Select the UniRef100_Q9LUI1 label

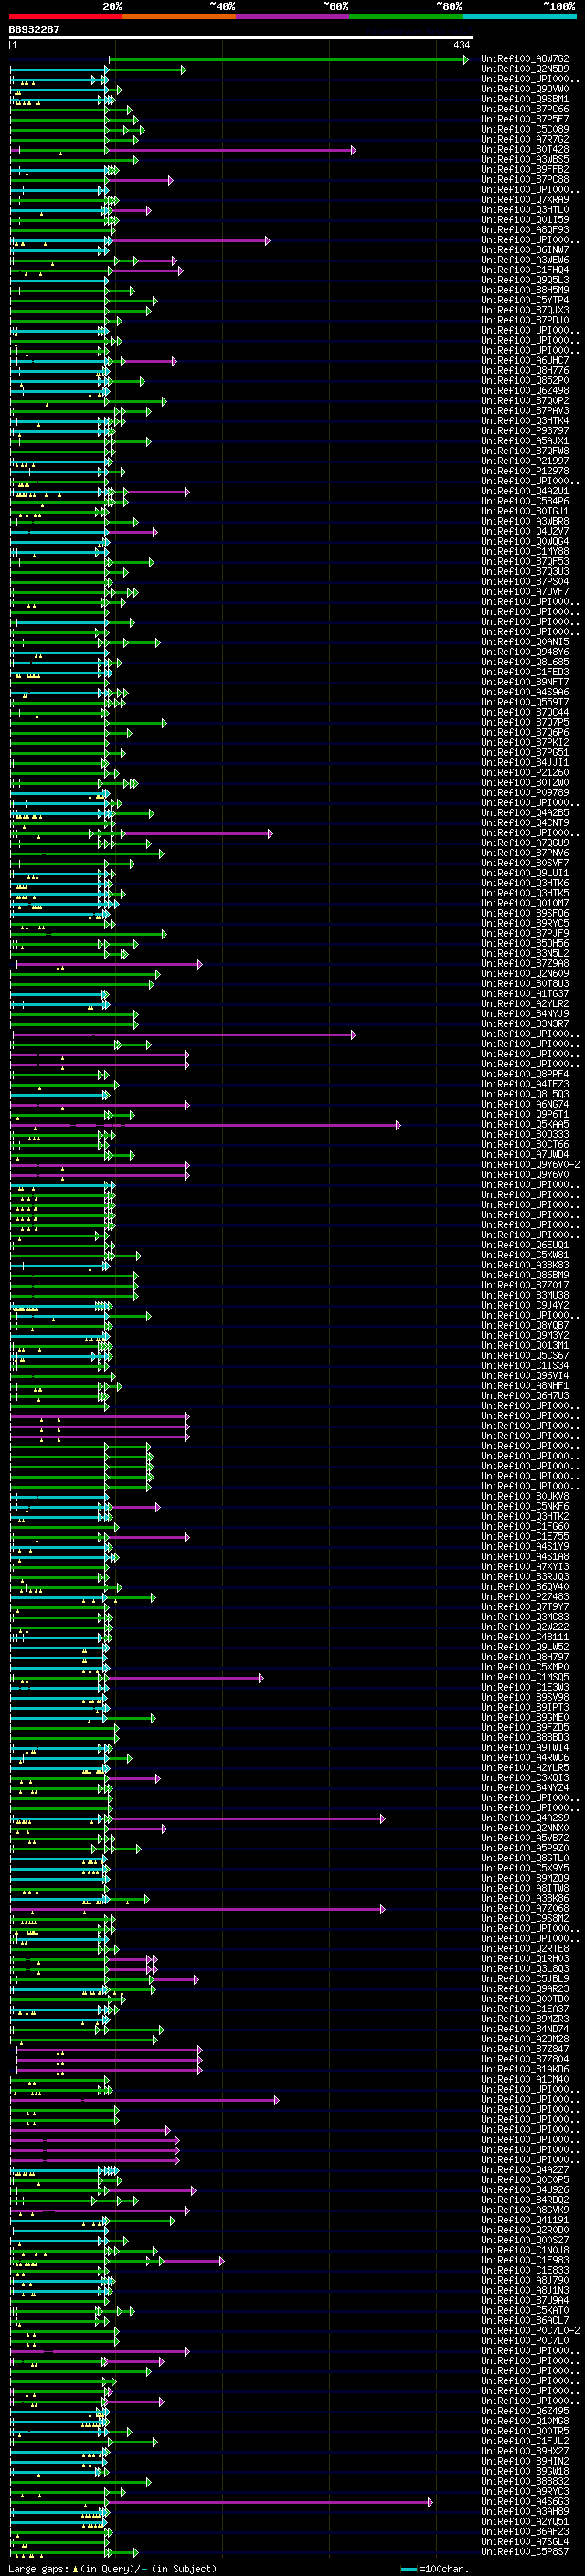click(525, 873)
